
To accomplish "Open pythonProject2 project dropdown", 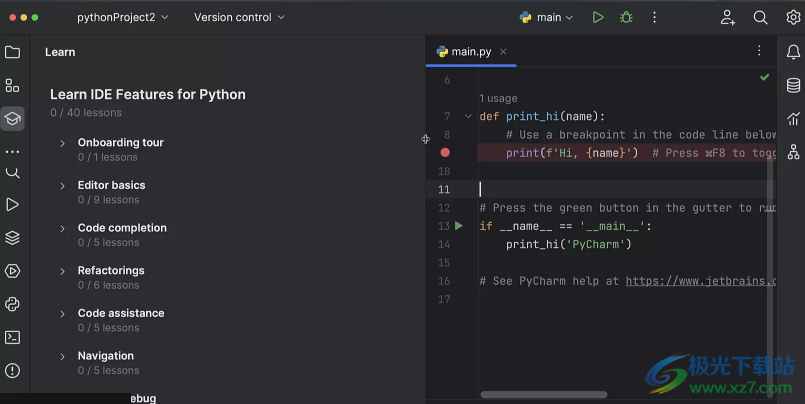I will point(122,17).
